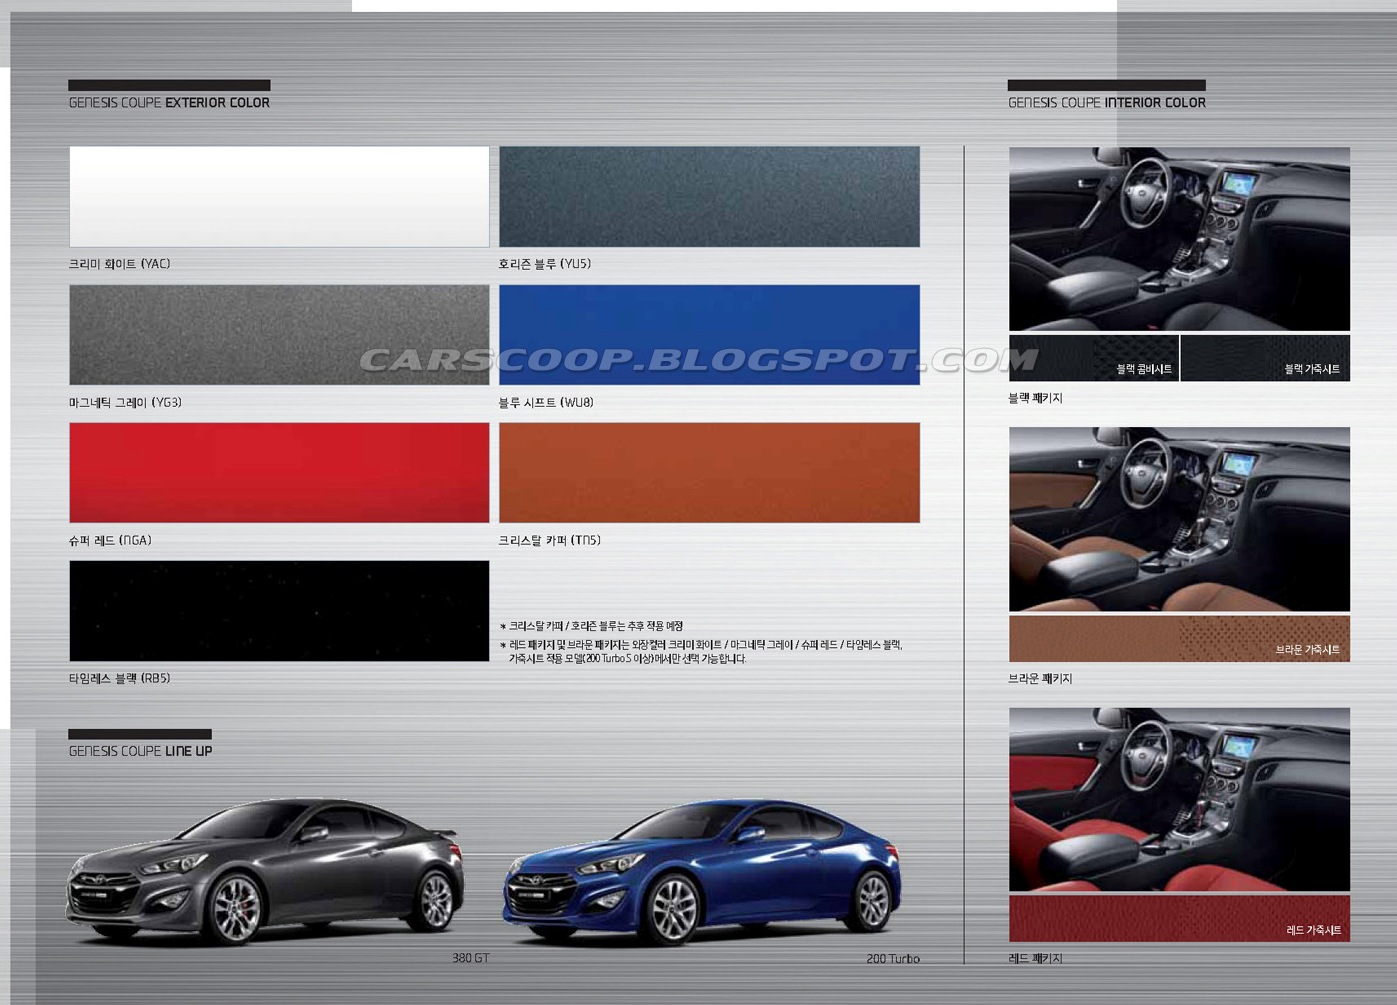This screenshot has height=1005, width=1397.
Task: Click the 'GENESIS COUPE INTERIOR COLOR' heading
Action: [x=1107, y=103]
